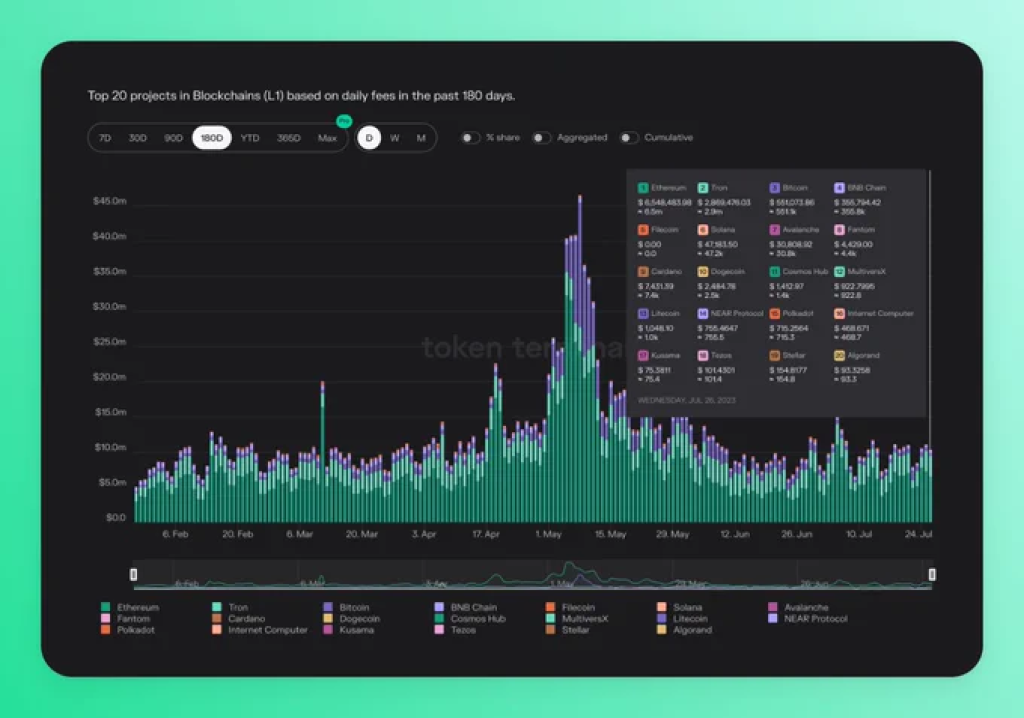The height and width of the screenshot is (718, 1024).
Task: Hide Bitcoin series via bottom legend
Action: click(347, 607)
